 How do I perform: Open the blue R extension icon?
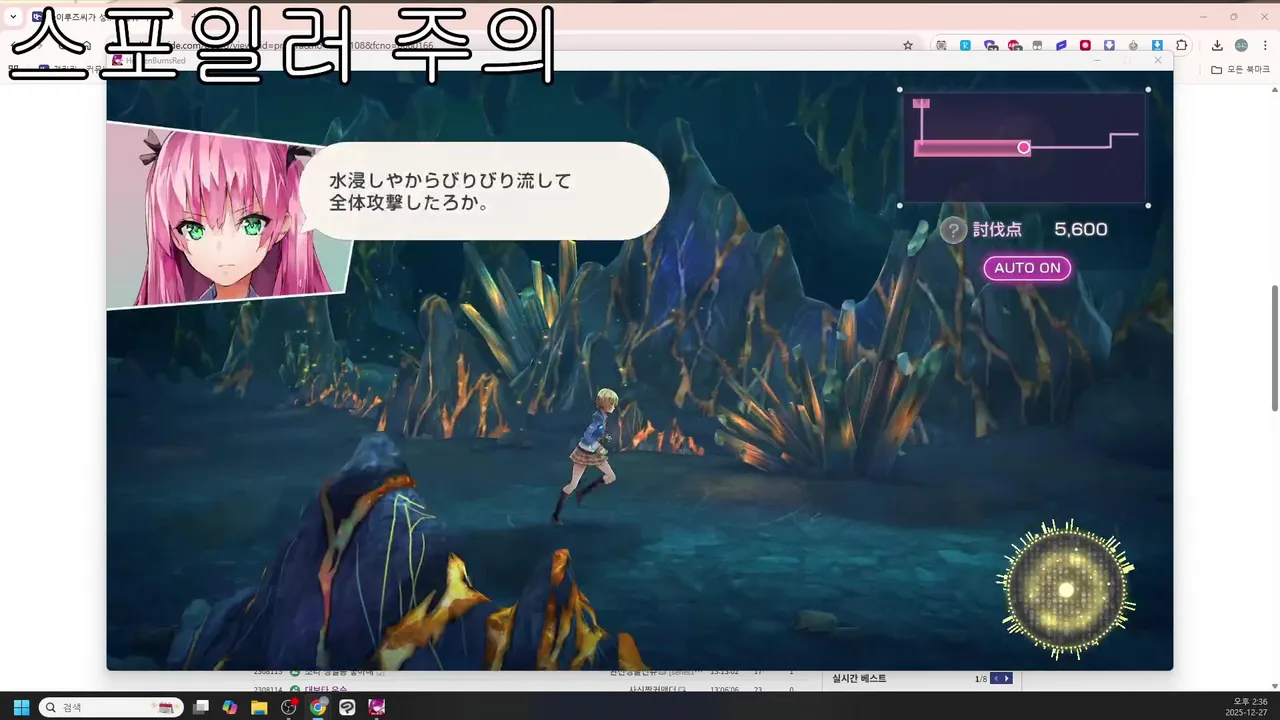(x=965, y=45)
